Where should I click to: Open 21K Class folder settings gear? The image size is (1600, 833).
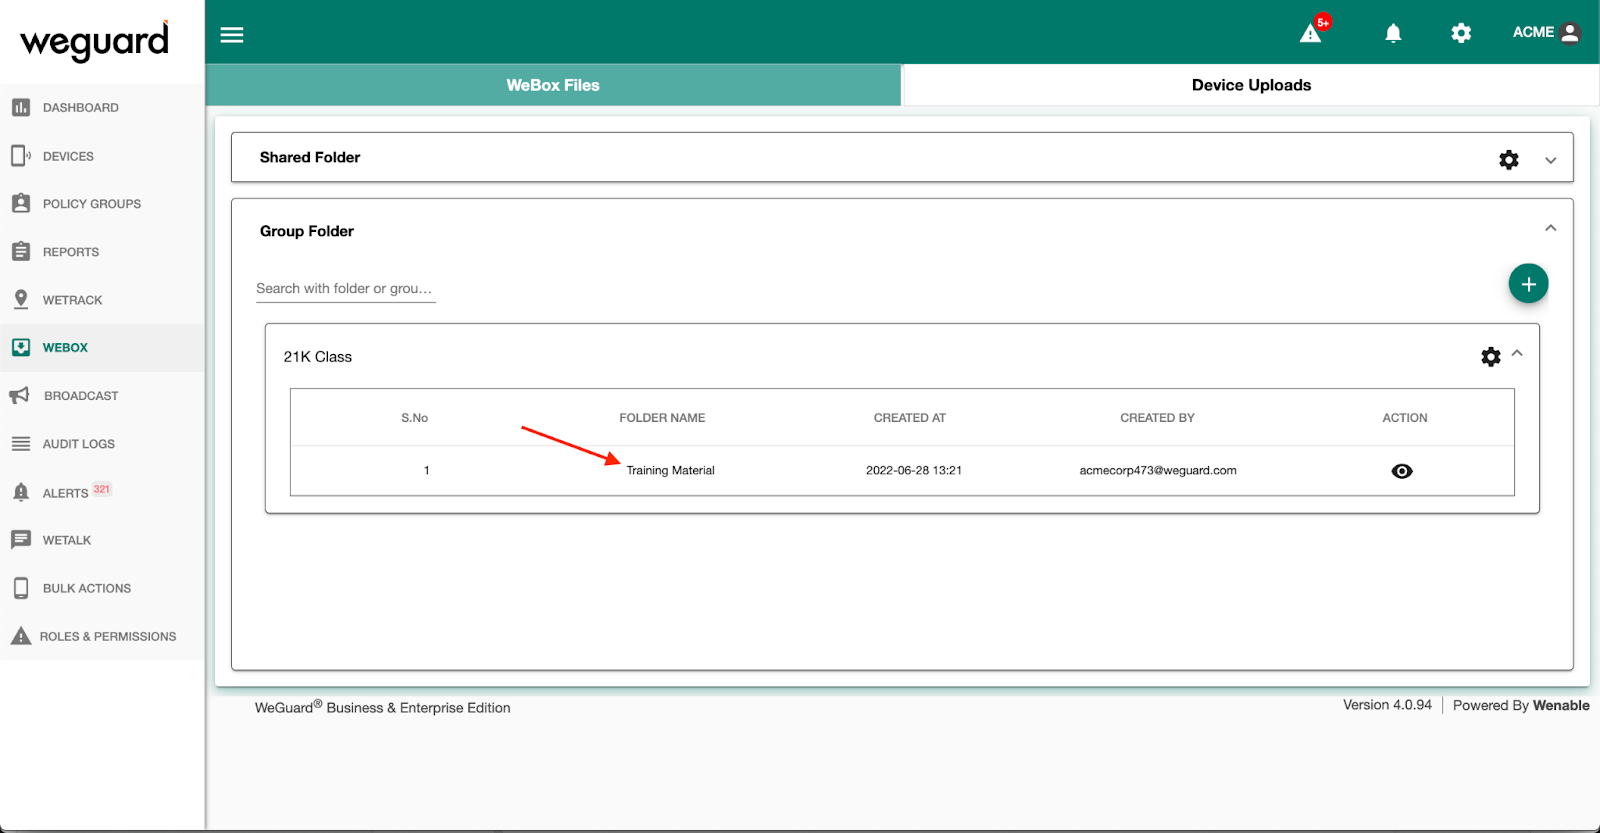pyautogui.click(x=1491, y=357)
